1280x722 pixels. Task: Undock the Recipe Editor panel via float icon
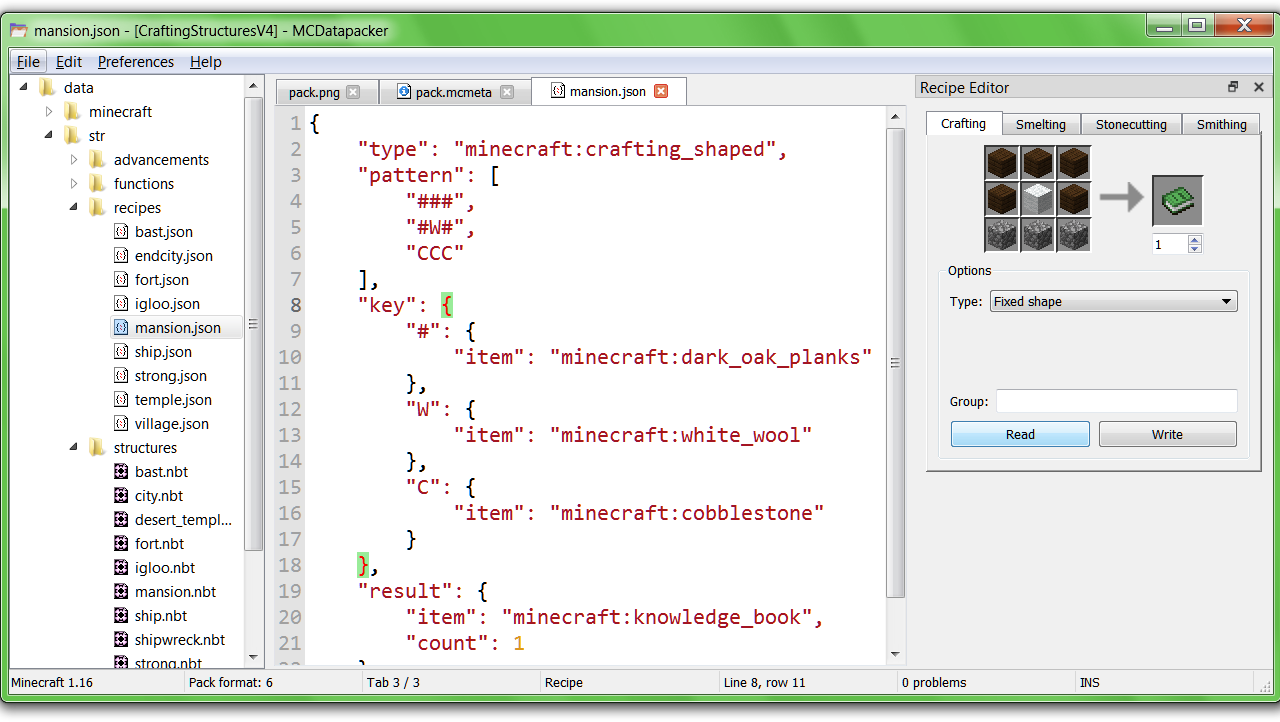pos(1233,87)
